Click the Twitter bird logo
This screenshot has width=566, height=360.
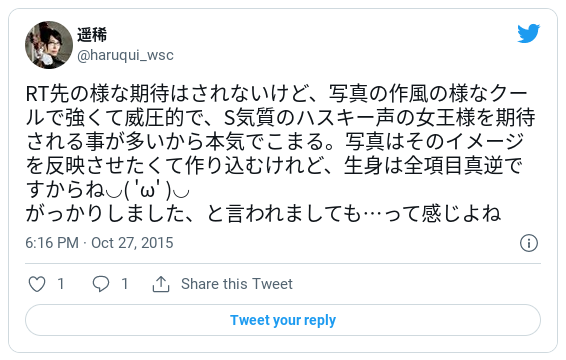[528, 34]
